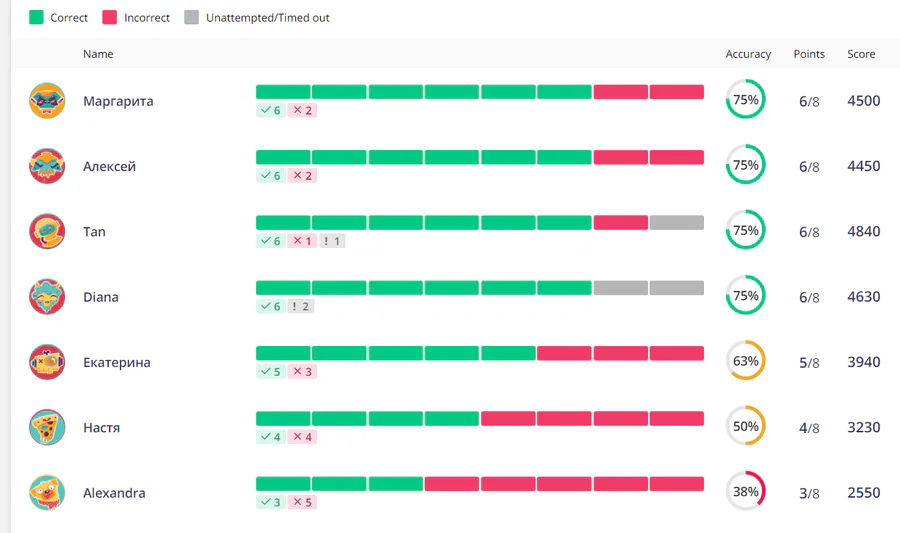Click Екатерина's avatar icon
Screen dimensions: 900x533
pos(47,362)
